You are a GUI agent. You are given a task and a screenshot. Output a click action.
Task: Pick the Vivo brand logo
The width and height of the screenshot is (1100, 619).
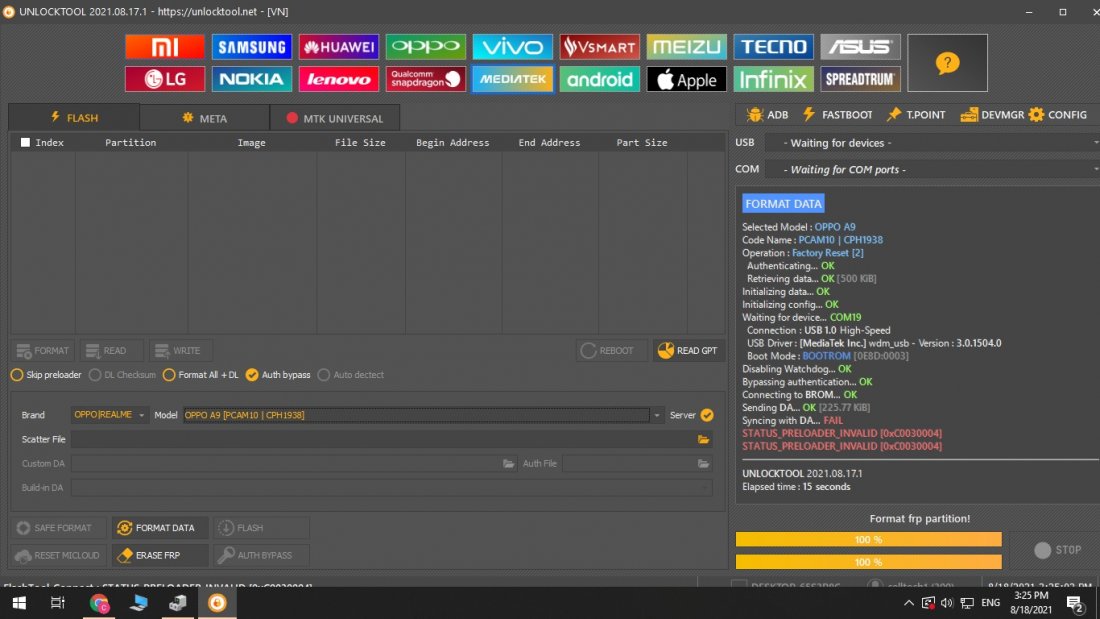coord(513,47)
